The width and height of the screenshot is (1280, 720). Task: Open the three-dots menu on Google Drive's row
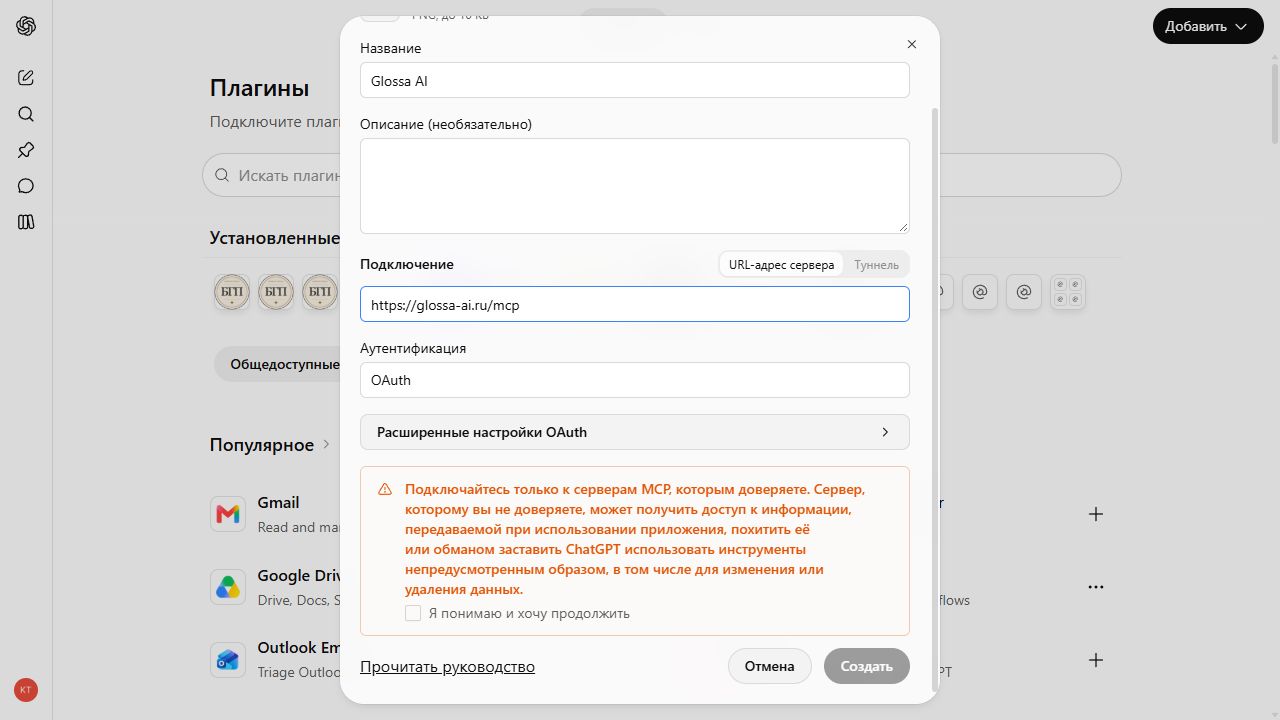coord(1096,587)
